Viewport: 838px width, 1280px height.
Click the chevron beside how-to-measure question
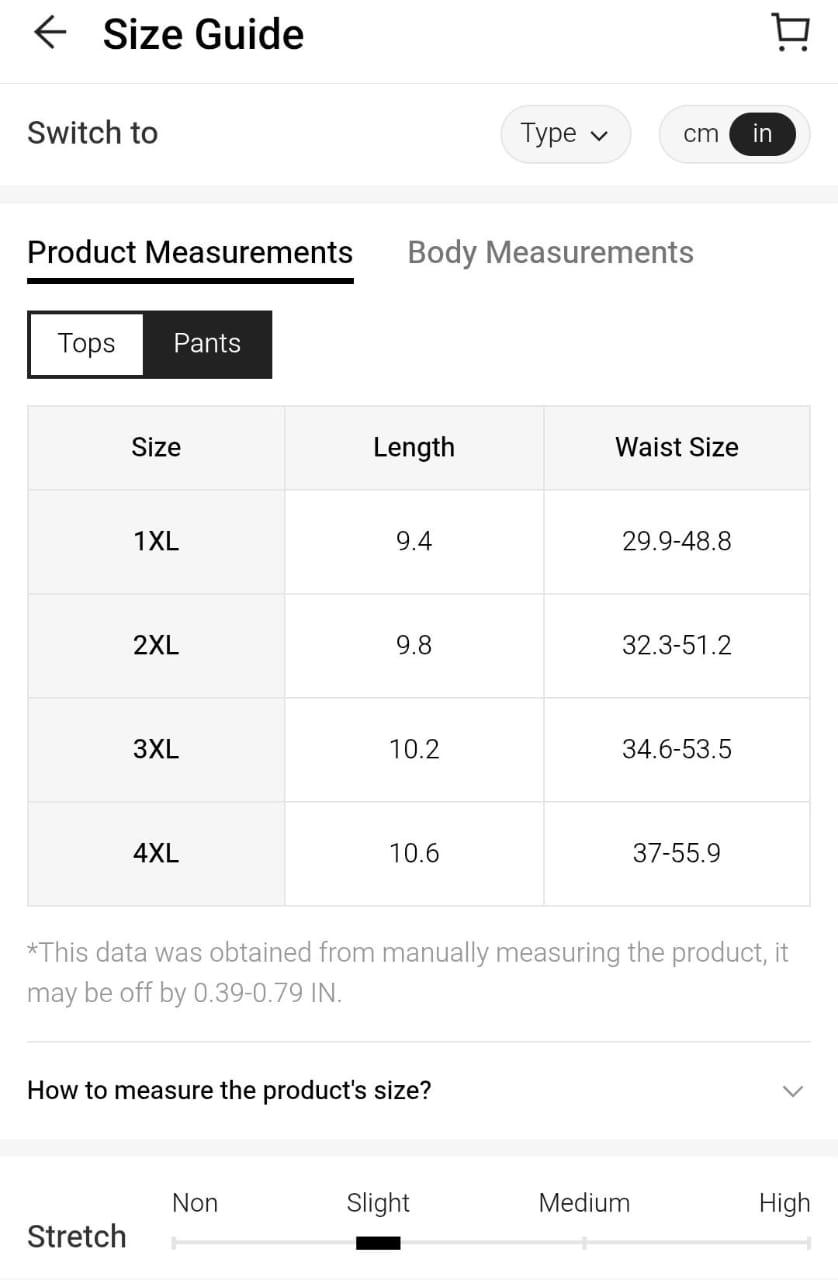click(x=792, y=1091)
